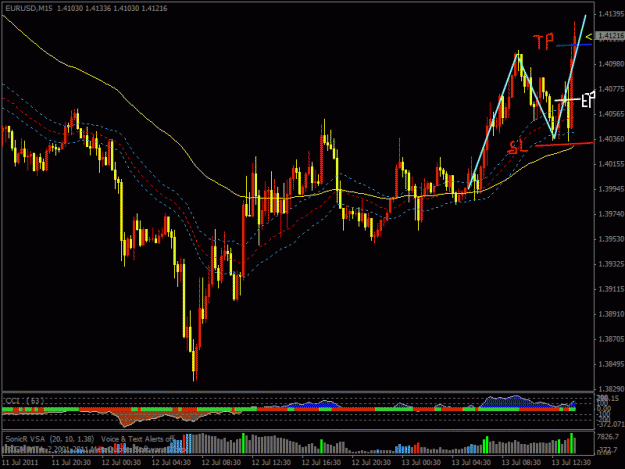The image size is (625, 469).
Task: Click the 12 Jul 12:30 time label
Action: click(271, 462)
